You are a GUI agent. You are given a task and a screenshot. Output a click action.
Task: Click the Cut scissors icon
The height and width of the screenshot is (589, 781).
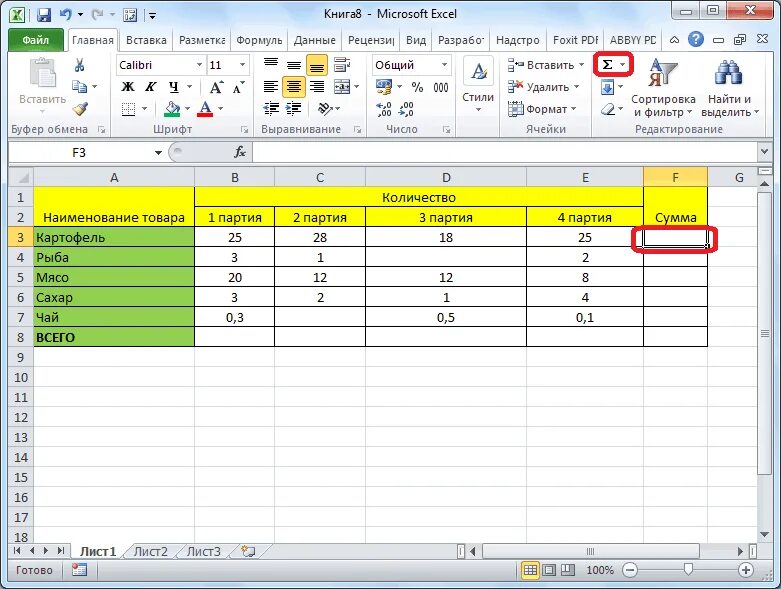click(79, 65)
